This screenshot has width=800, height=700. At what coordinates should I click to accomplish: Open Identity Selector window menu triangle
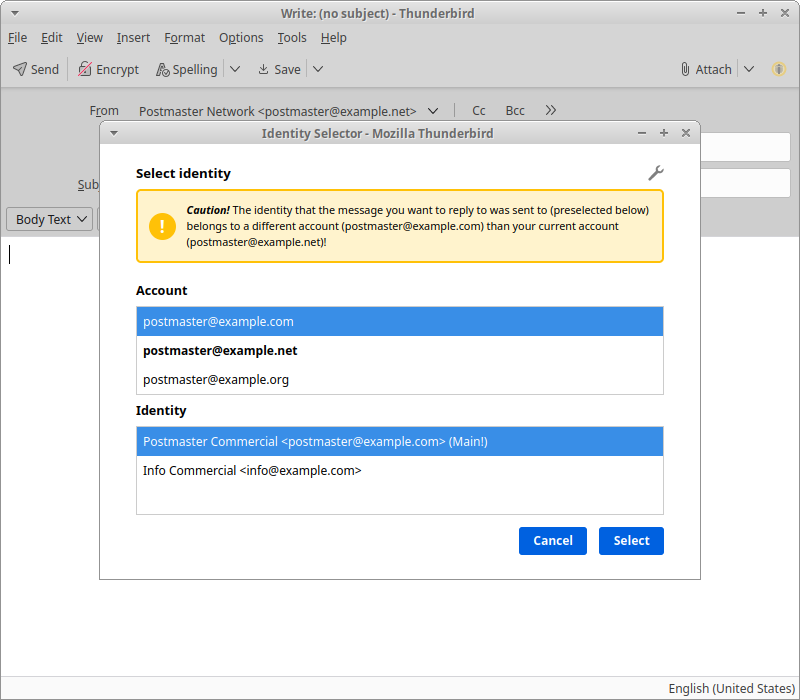point(114,134)
